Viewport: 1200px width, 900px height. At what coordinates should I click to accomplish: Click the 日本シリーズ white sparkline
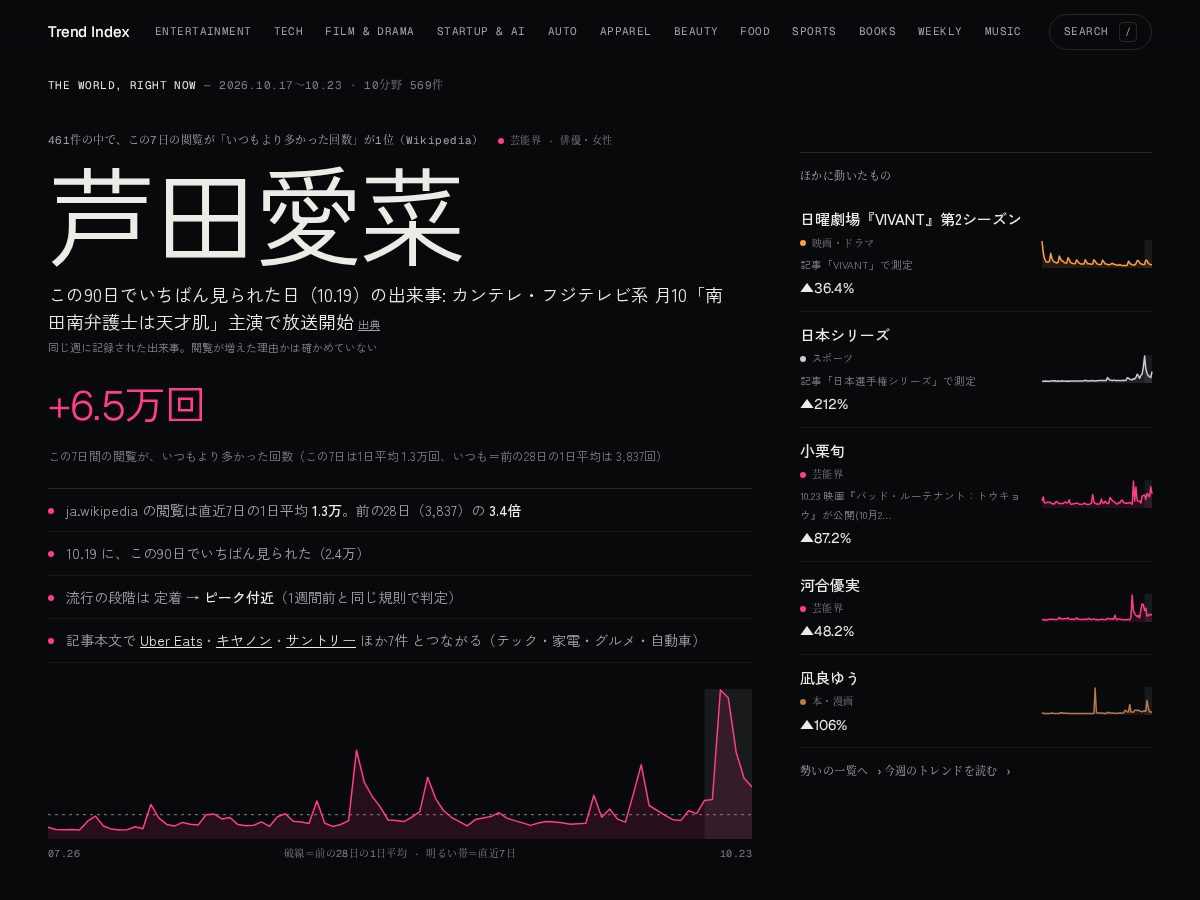(x=1097, y=369)
